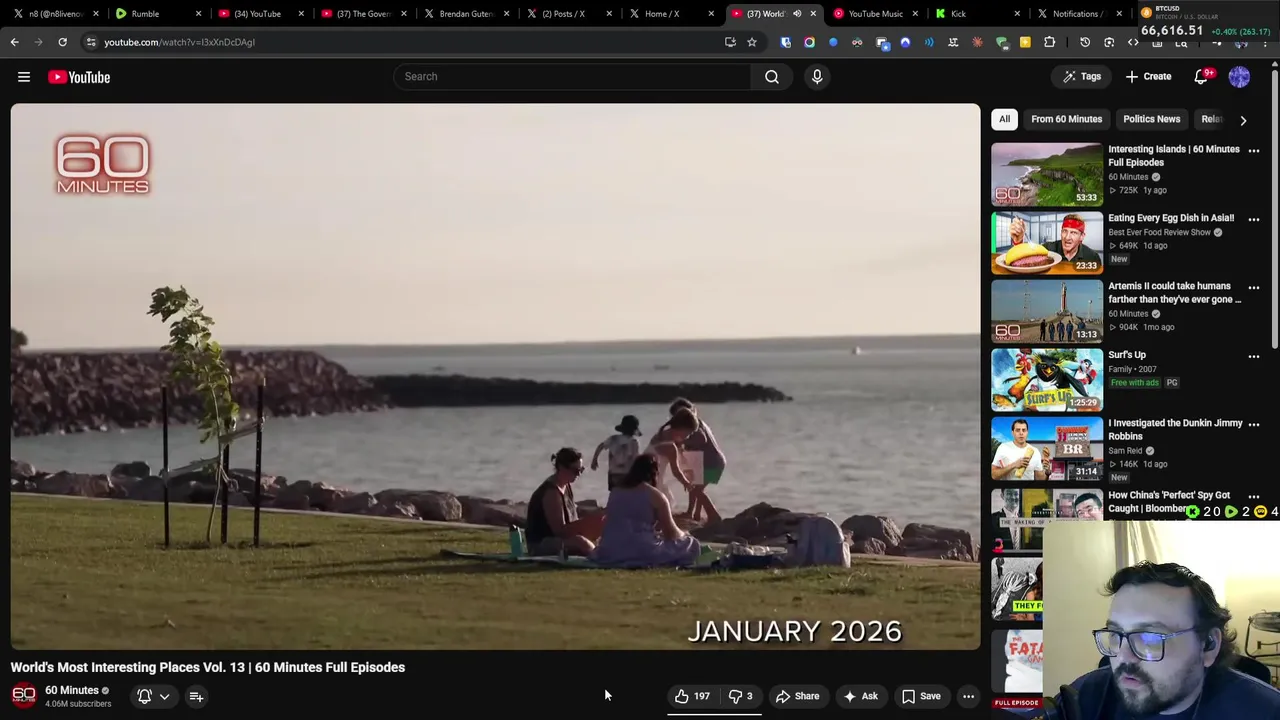Screen dimensions: 1280x720
Task: Open options for Interesting Islands video
Action: tap(1253, 151)
